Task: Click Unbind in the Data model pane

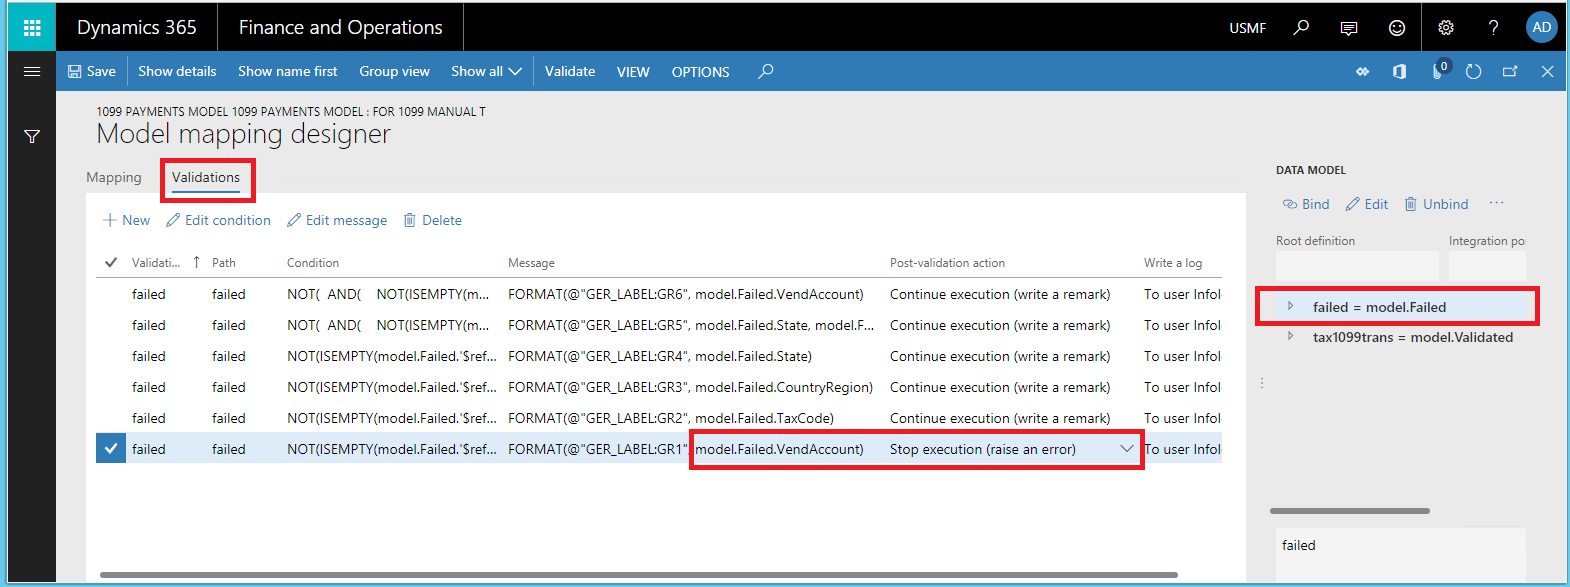Action: pos(1436,204)
